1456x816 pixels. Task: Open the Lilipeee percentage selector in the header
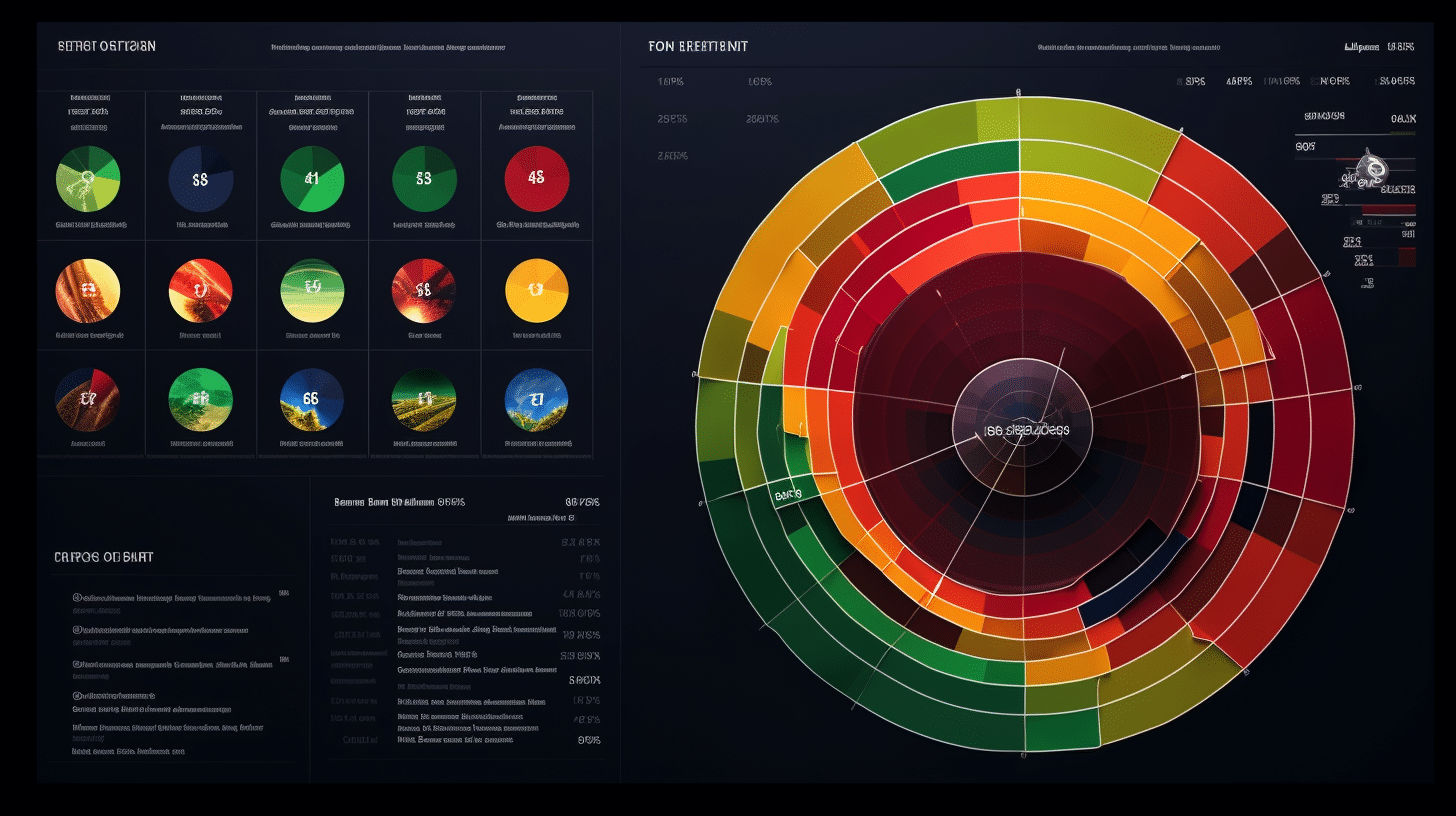(x=1379, y=47)
